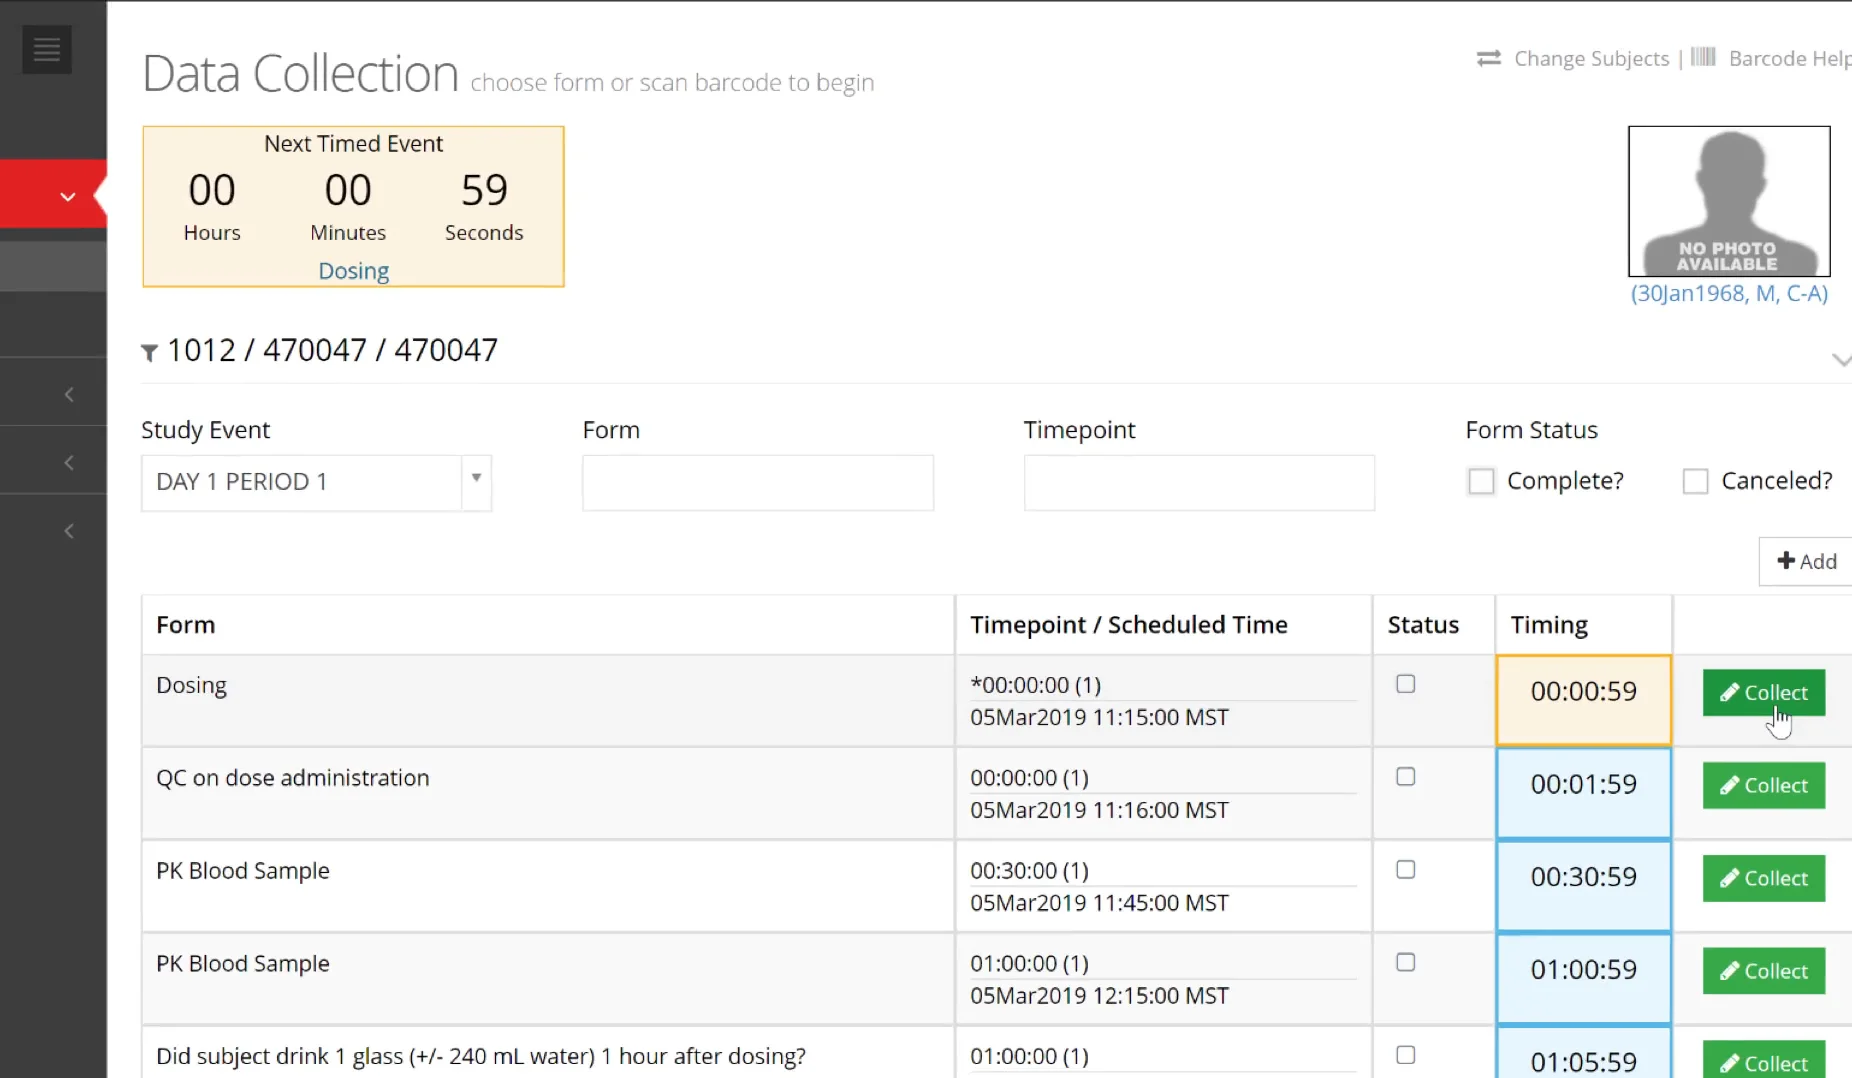Collect the QC on dose administration form
The image size is (1852, 1078).
click(x=1763, y=785)
